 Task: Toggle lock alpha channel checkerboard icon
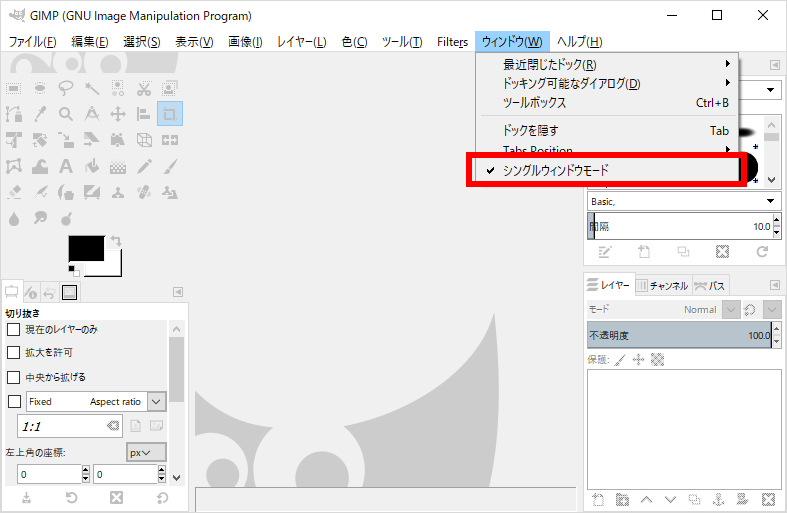(657, 359)
